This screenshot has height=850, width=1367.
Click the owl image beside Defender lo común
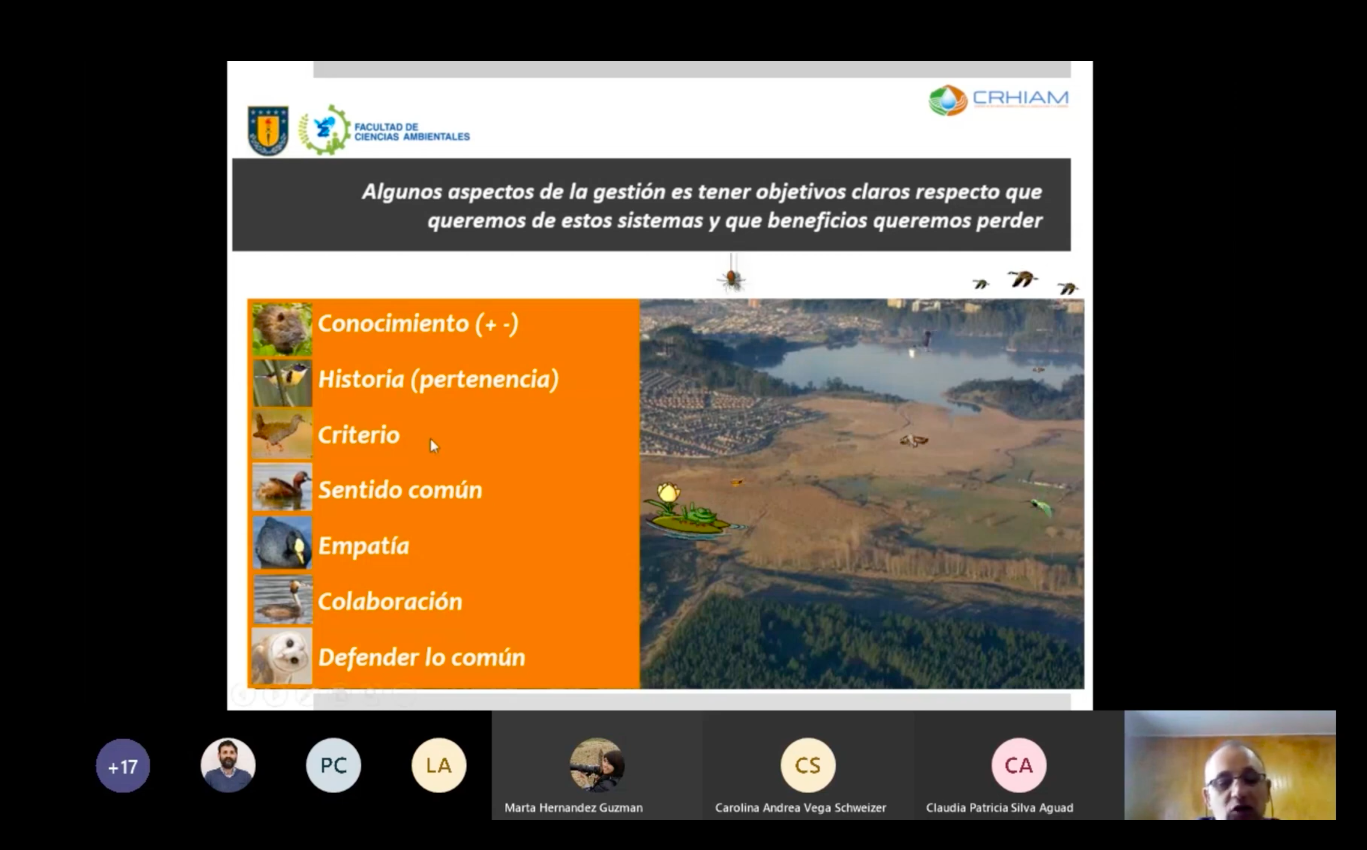[x=281, y=657]
